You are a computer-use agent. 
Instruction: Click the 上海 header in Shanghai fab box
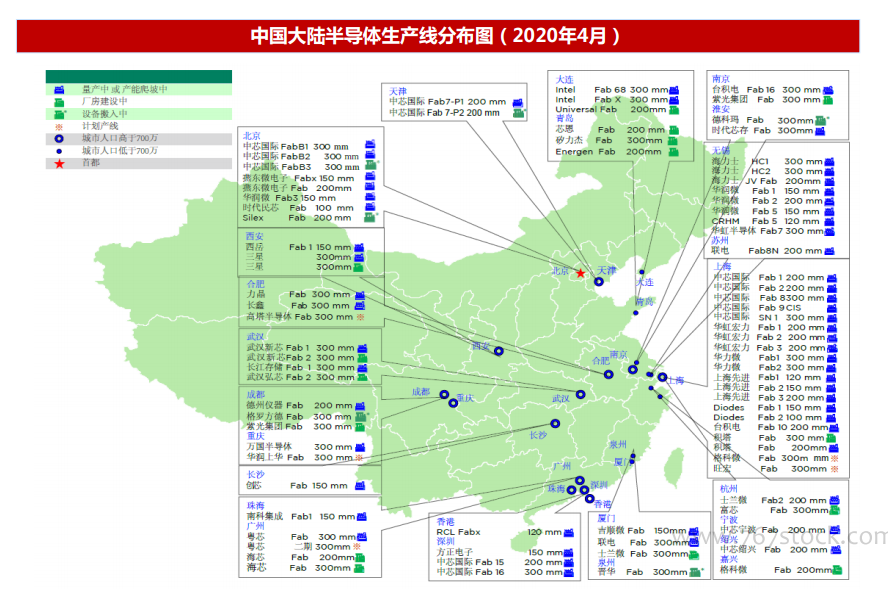tap(722, 266)
